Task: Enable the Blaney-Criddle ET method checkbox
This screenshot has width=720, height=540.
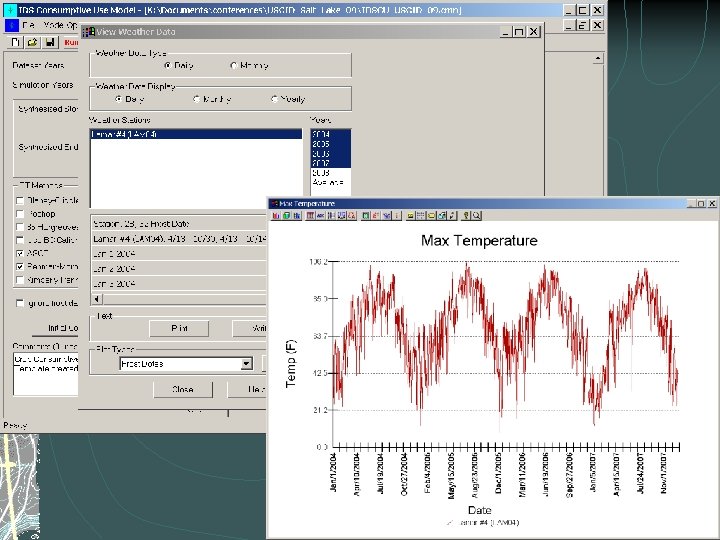Action: click(20, 201)
